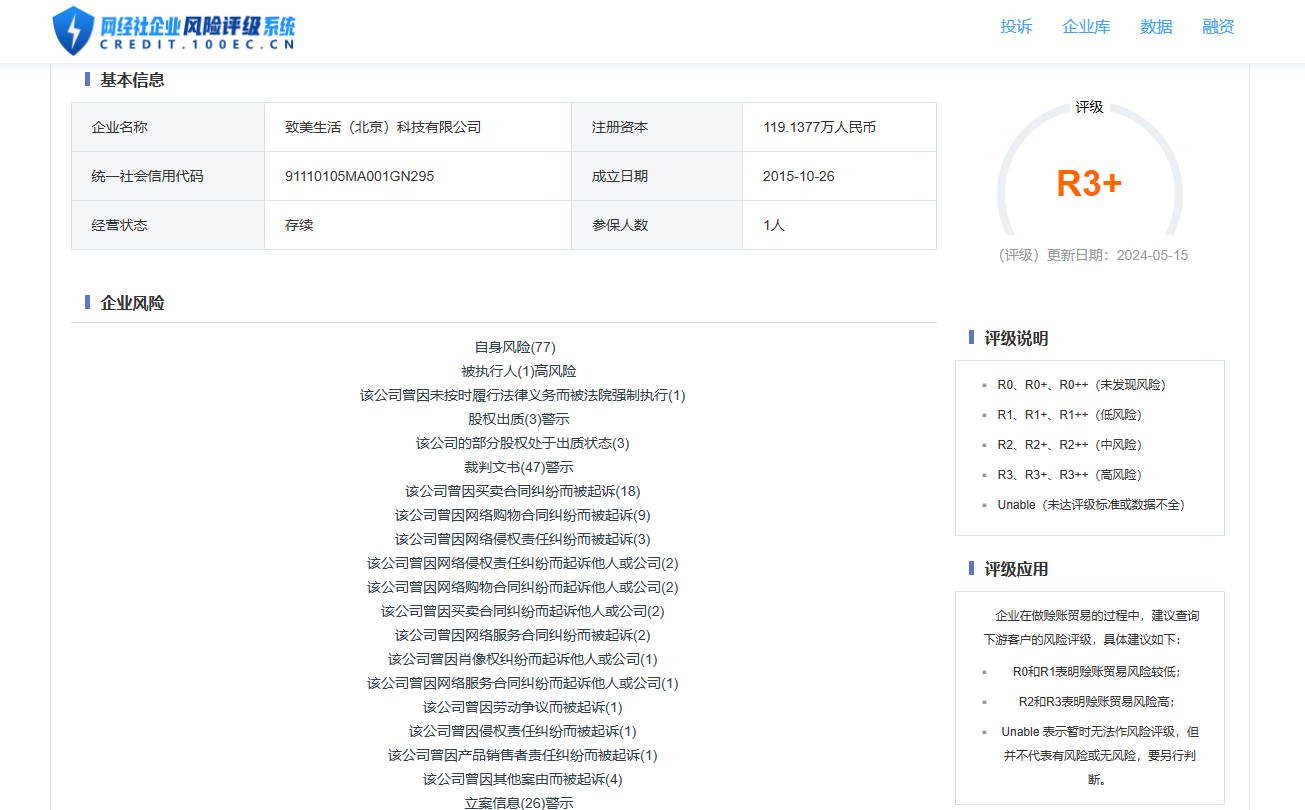The image size is (1305, 810).
Task: Click the 网络服务合同纠纷而起诉他人或公司(1) row
Action: pos(523,683)
